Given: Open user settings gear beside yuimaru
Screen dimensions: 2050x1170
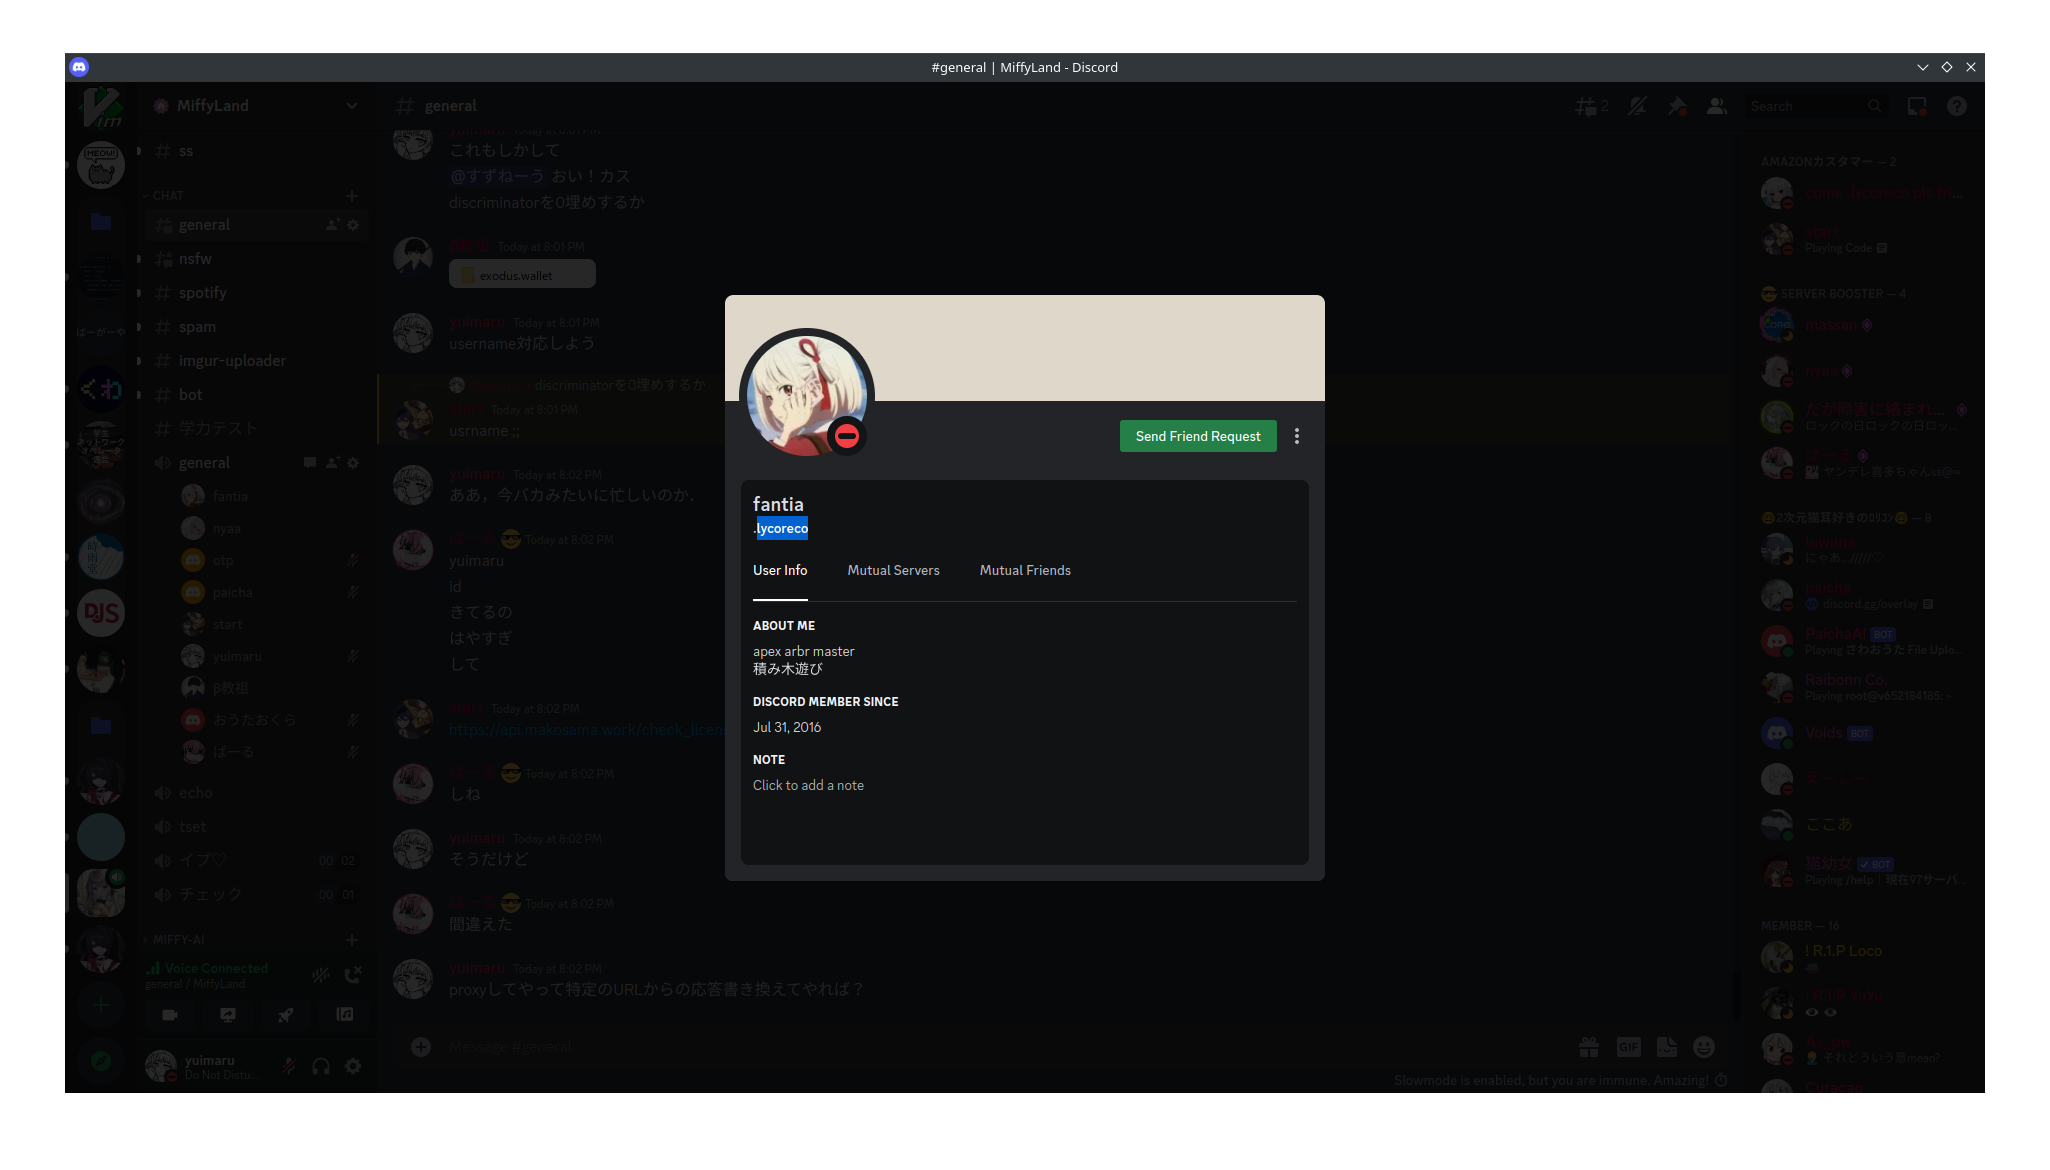Looking at the screenshot, I should click(x=353, y=1067).
